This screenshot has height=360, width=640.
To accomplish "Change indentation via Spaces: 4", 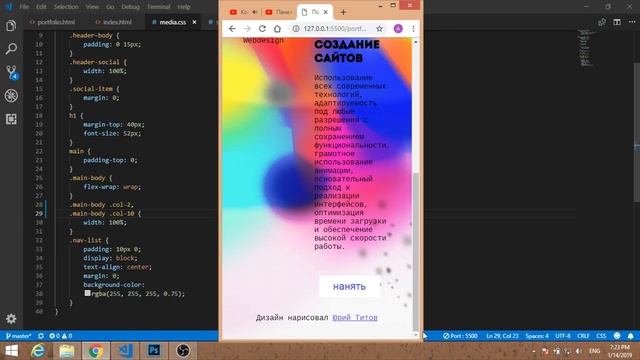I will (x=537, y=336).
